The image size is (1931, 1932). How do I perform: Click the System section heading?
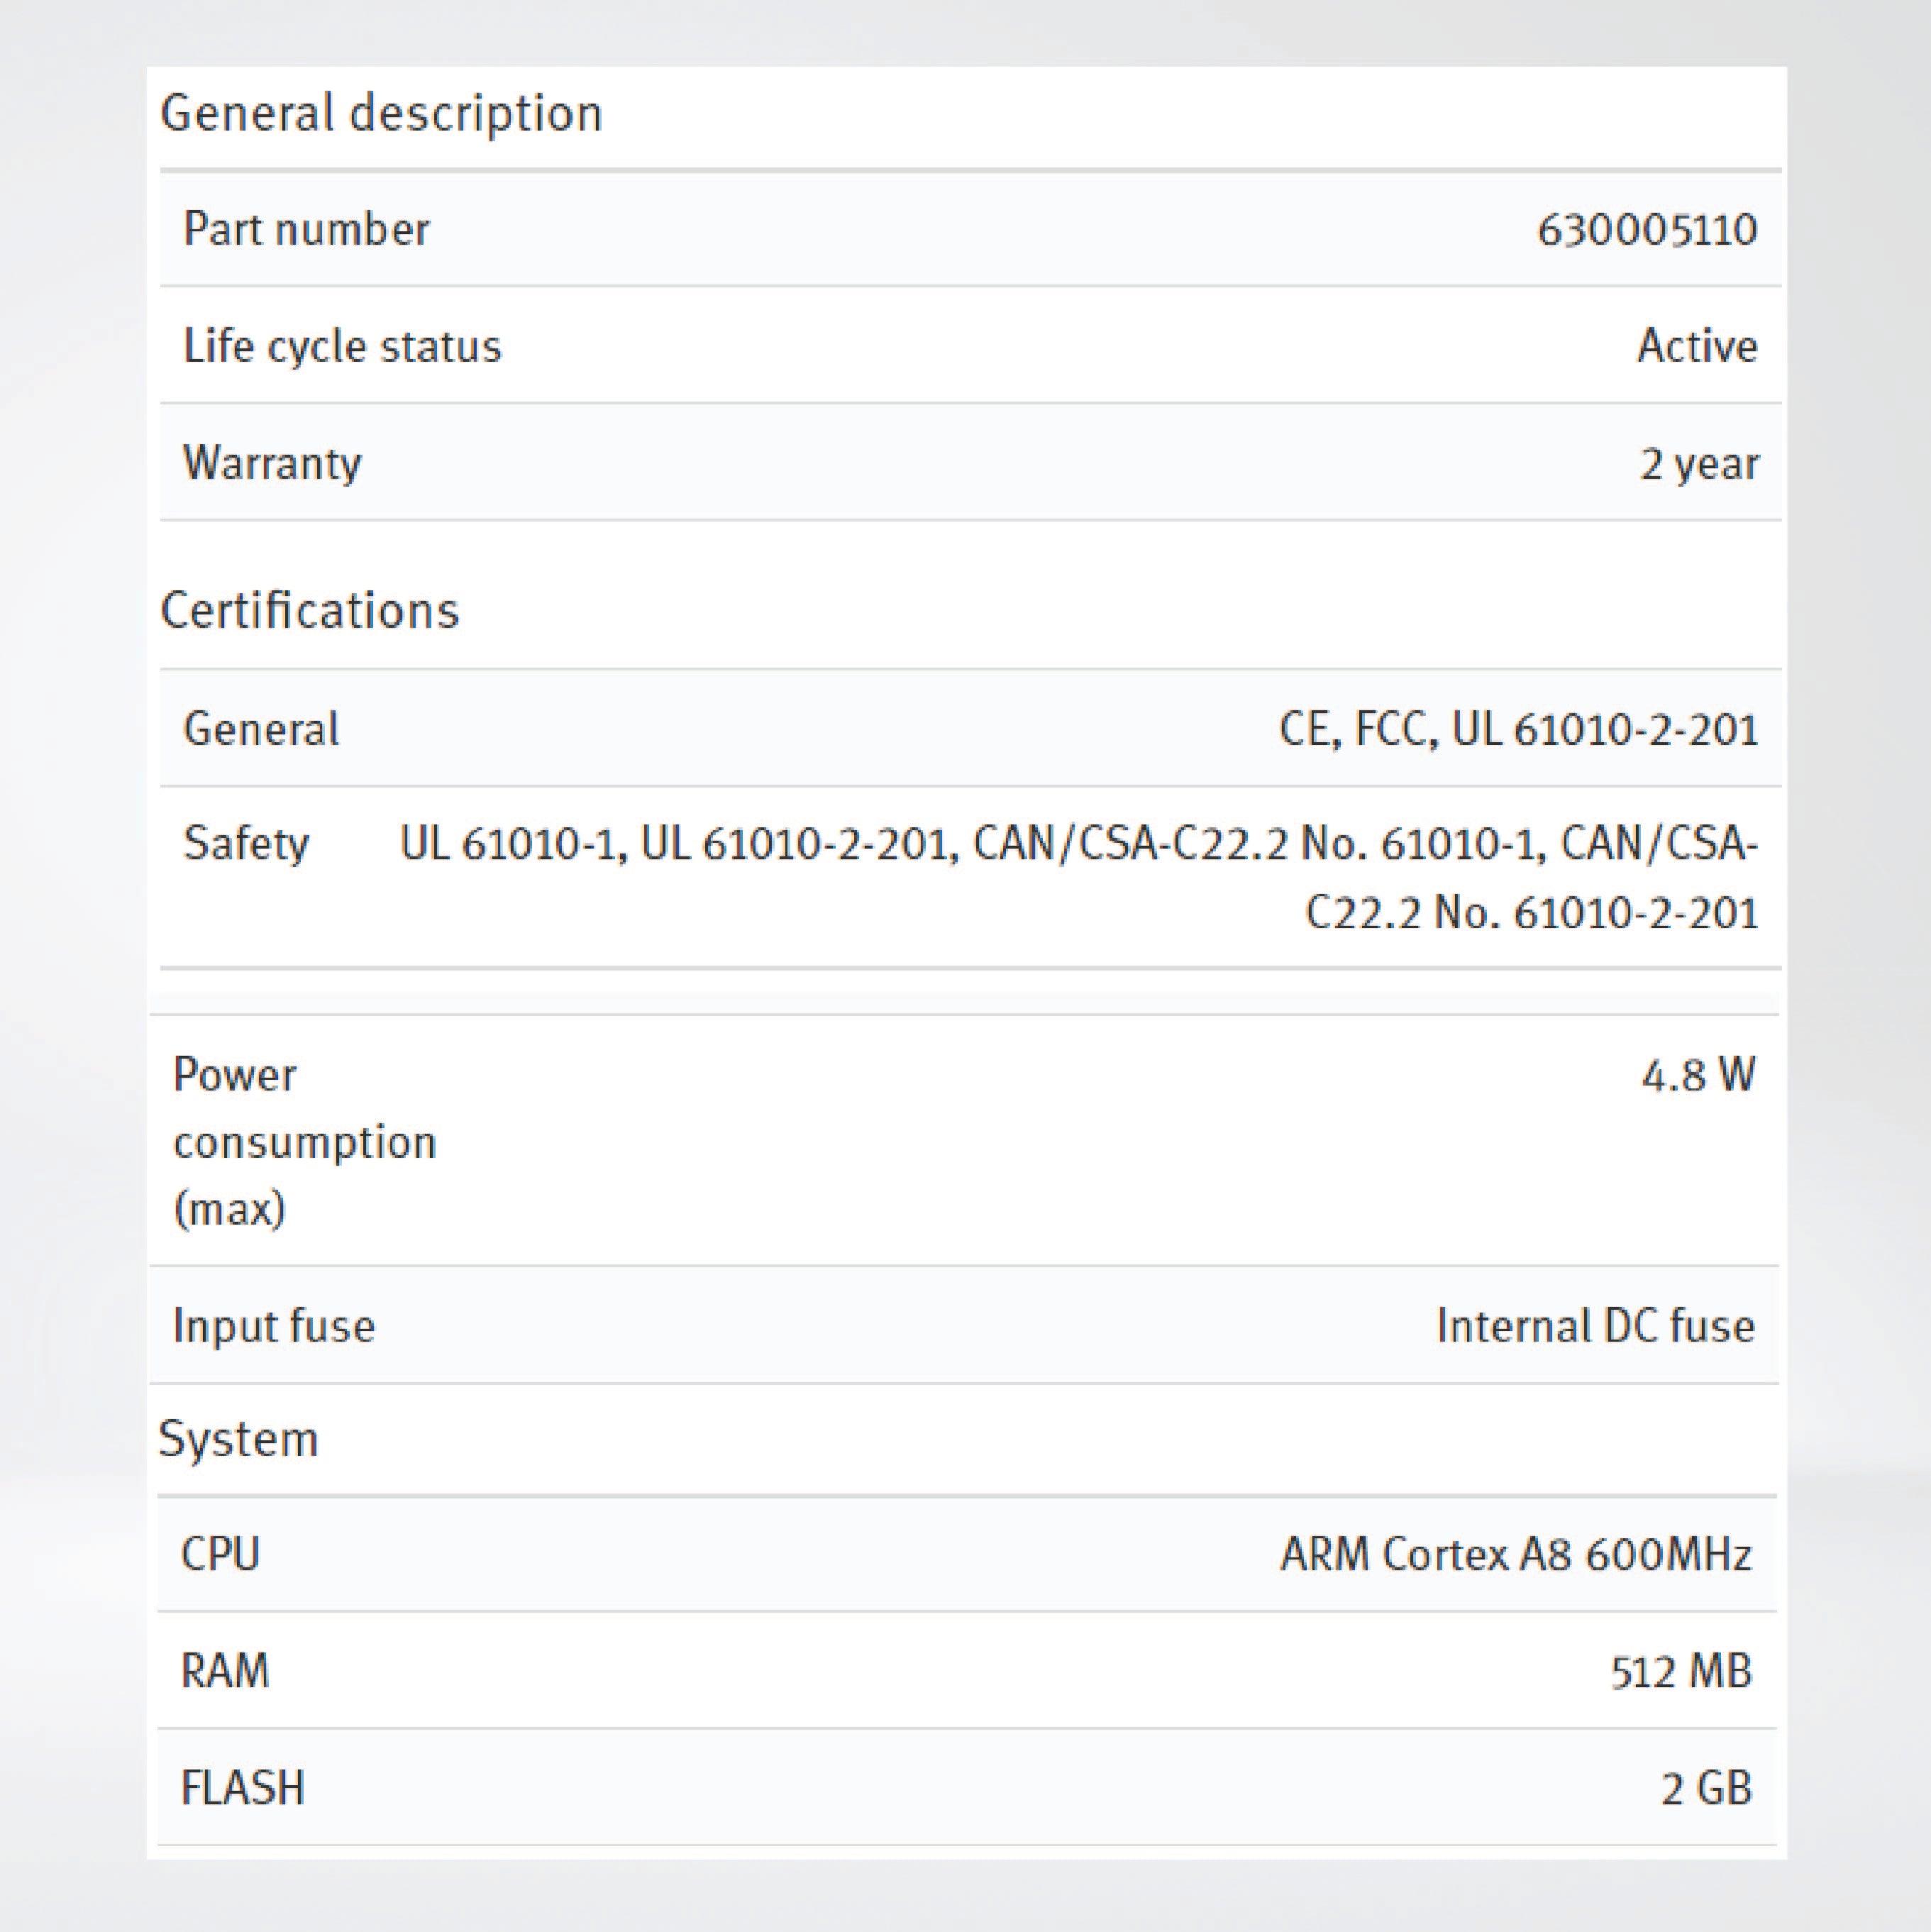240,1440
